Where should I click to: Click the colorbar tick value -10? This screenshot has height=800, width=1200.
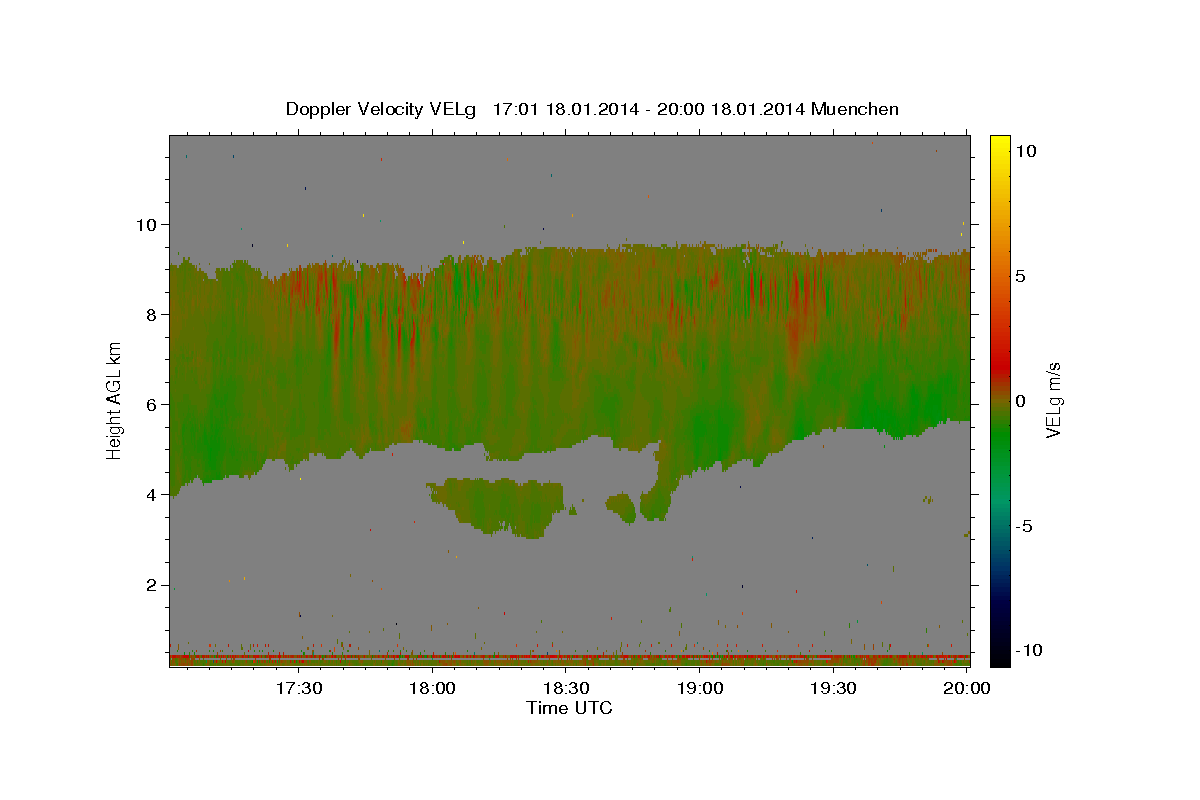coord(1027,650)
